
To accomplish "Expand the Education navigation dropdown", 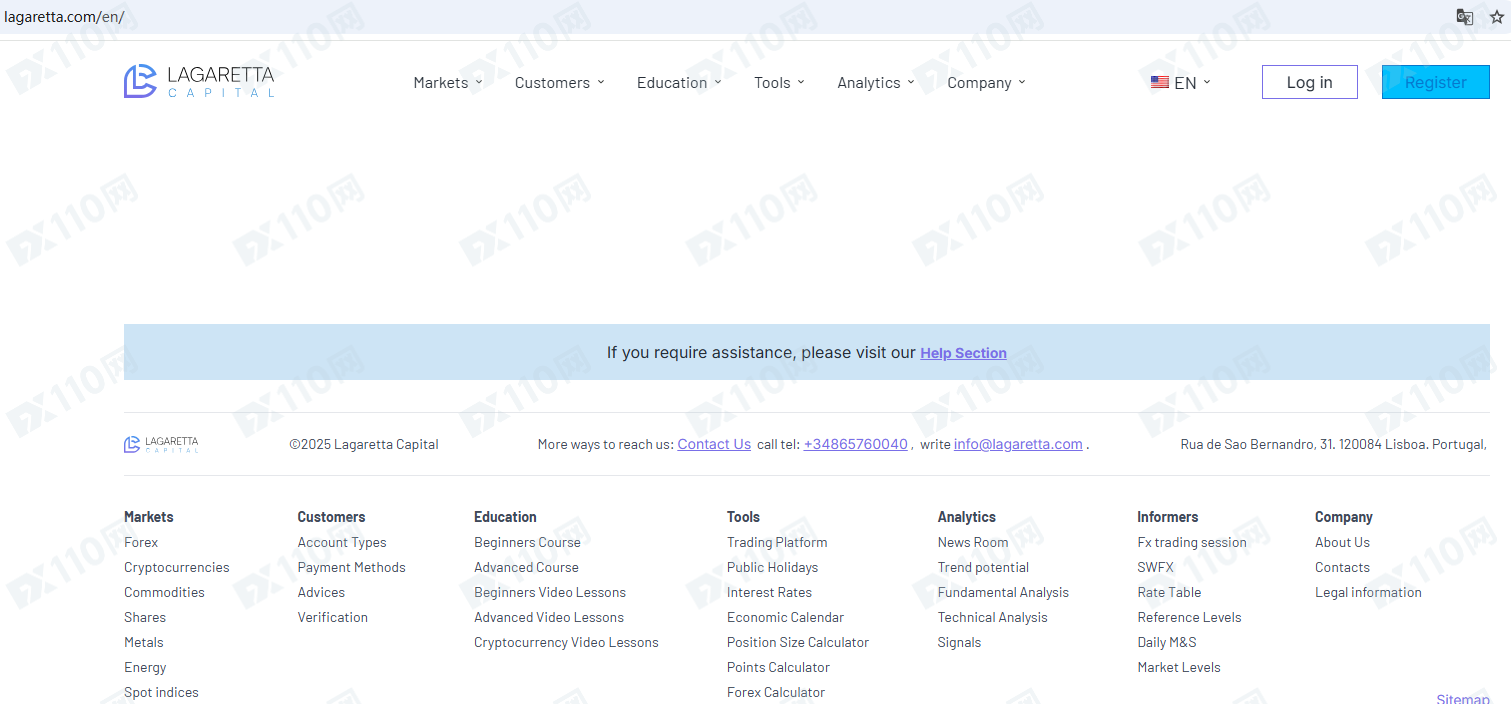I will point(678,83).
